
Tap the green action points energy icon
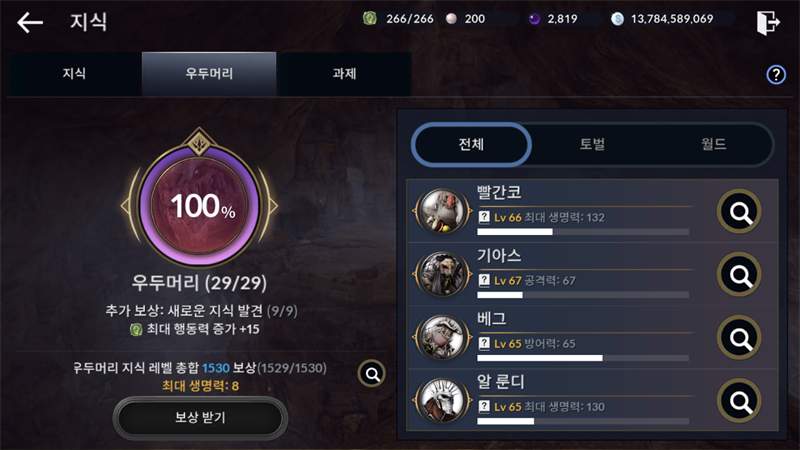tap(370, 19)
